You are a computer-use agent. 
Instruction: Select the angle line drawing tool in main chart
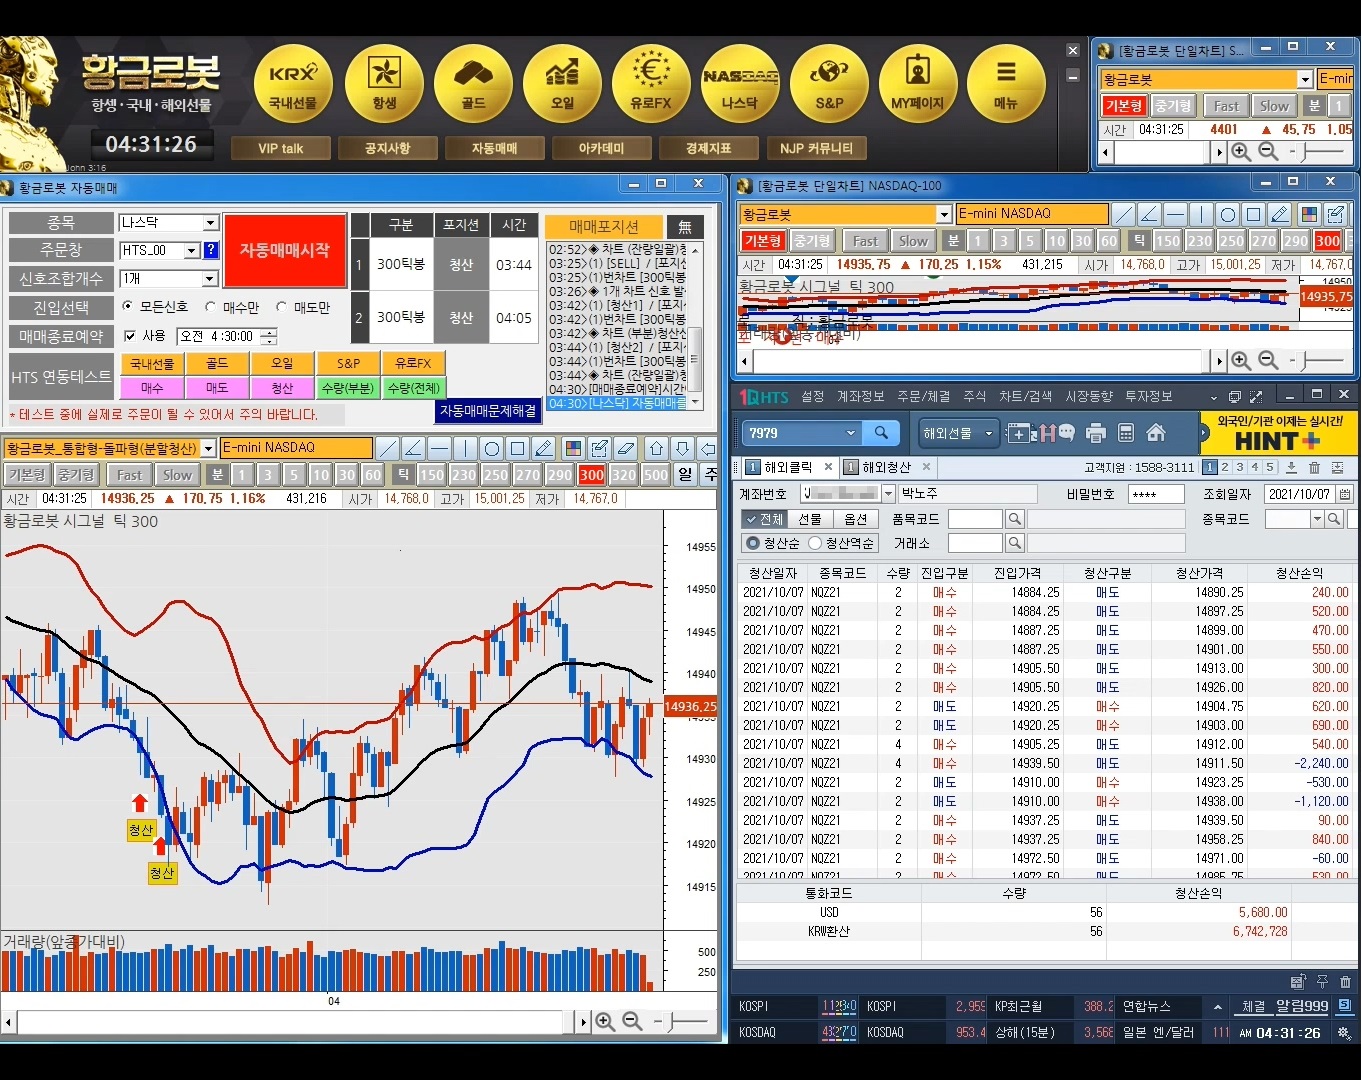coord(413,448)
